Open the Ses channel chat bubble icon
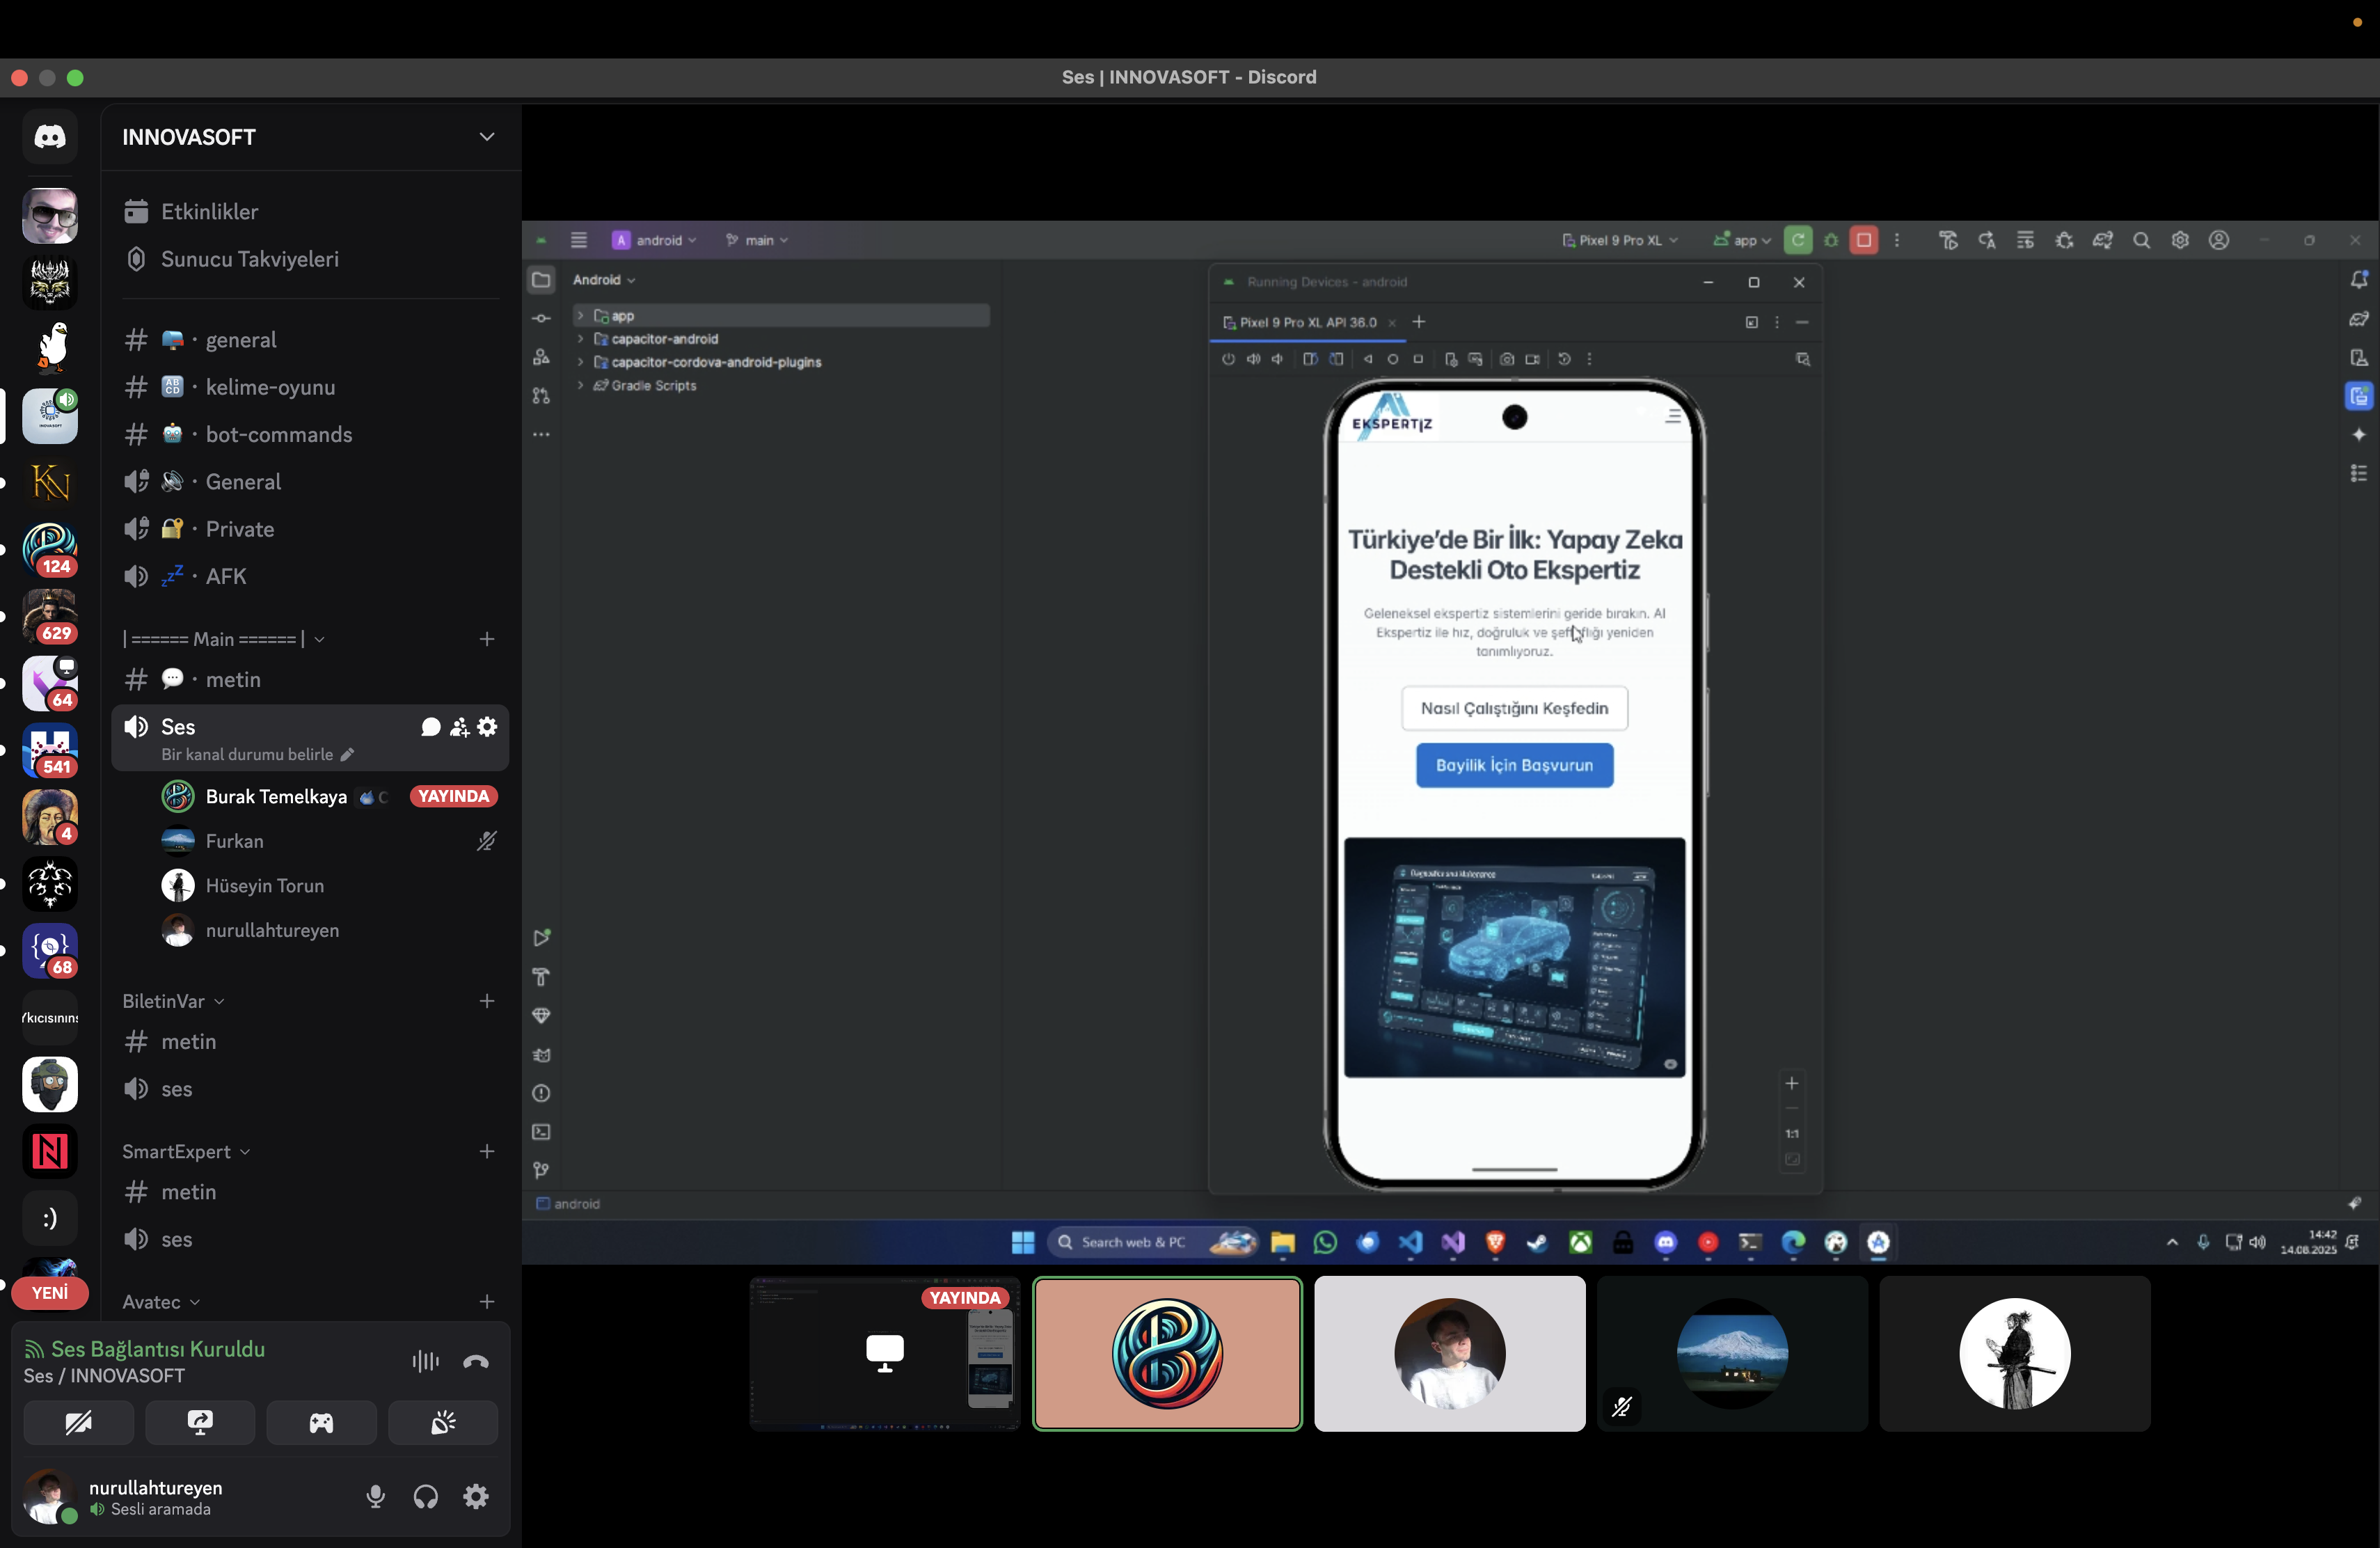 point(430,727)
